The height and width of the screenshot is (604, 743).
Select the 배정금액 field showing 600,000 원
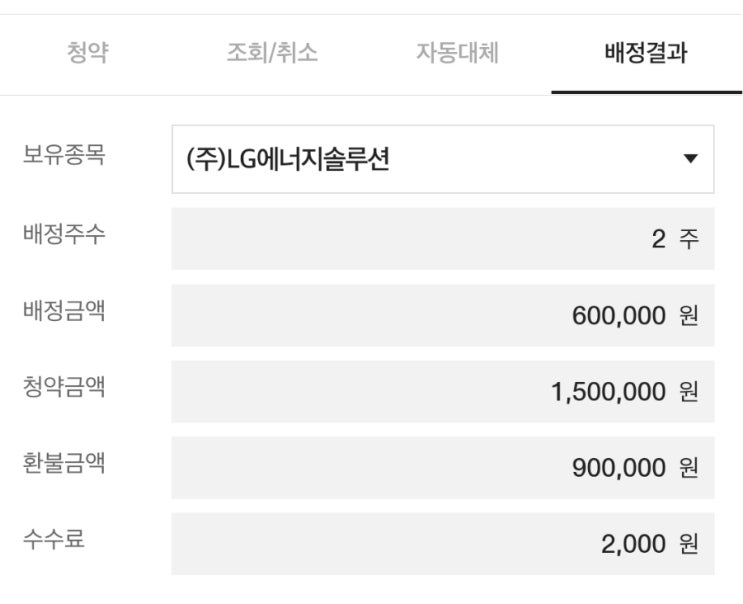point(442,315)
